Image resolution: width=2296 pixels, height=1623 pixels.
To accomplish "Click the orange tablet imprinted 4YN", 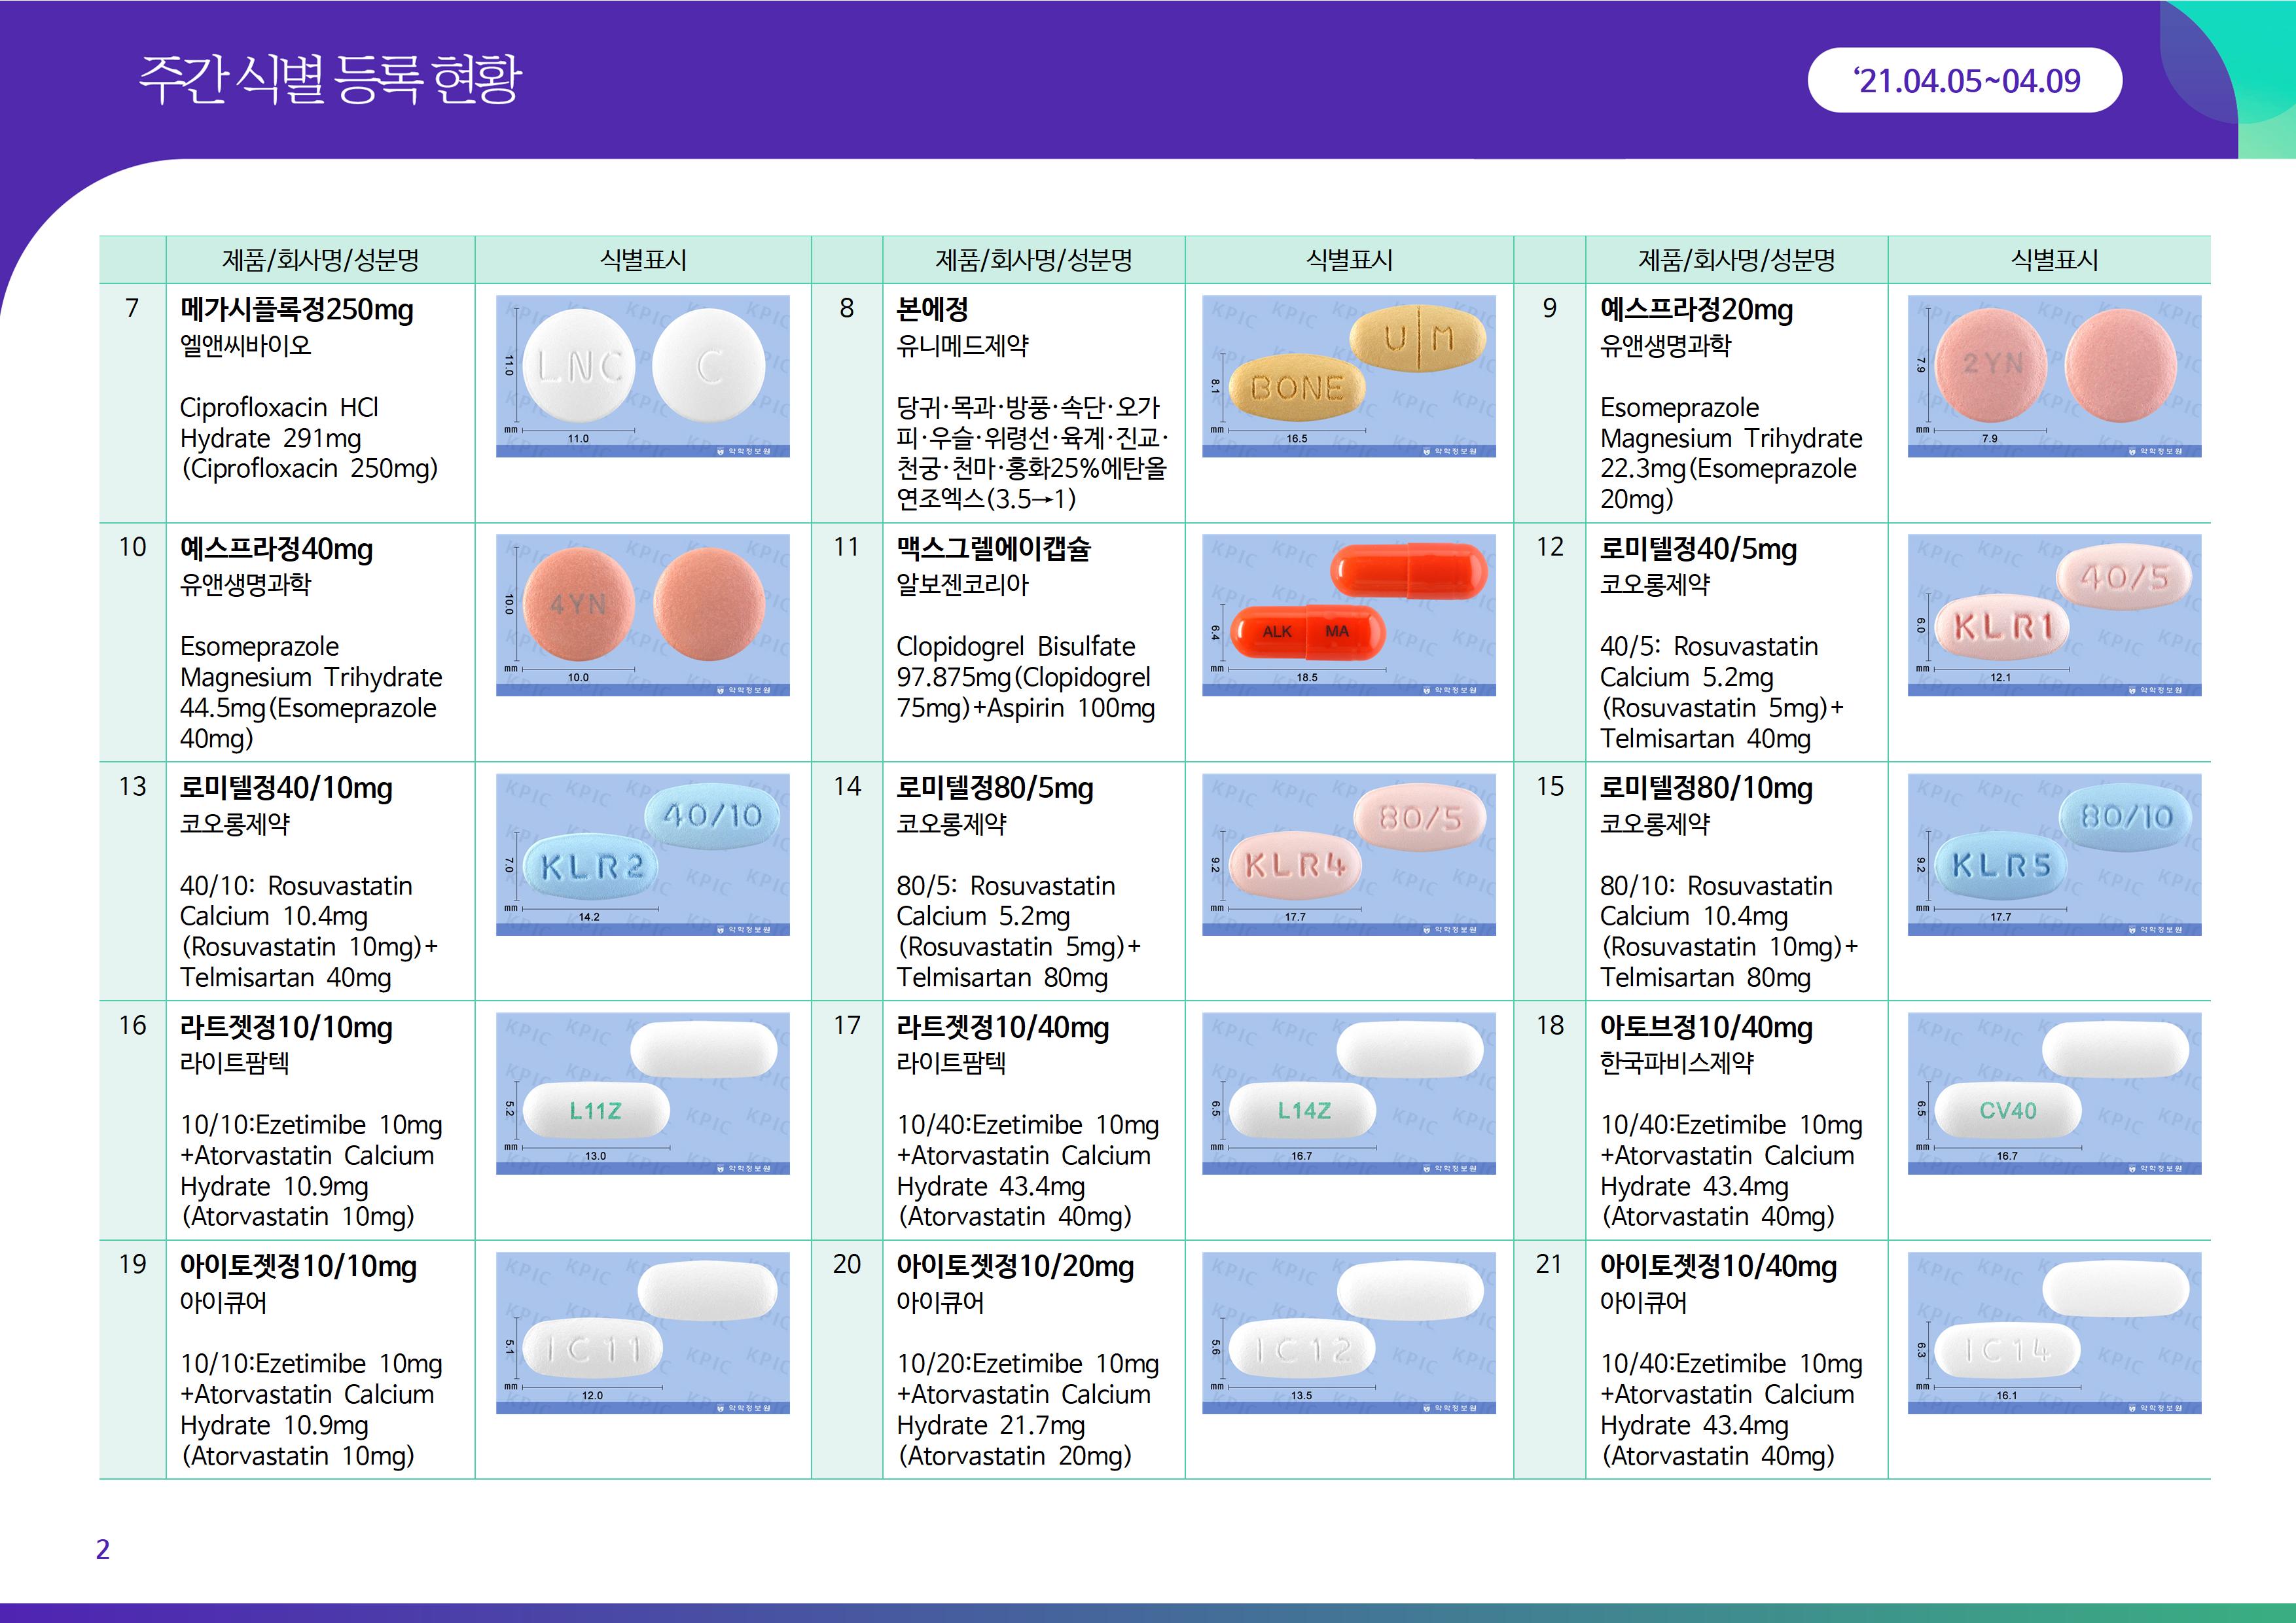I will 578,605.
